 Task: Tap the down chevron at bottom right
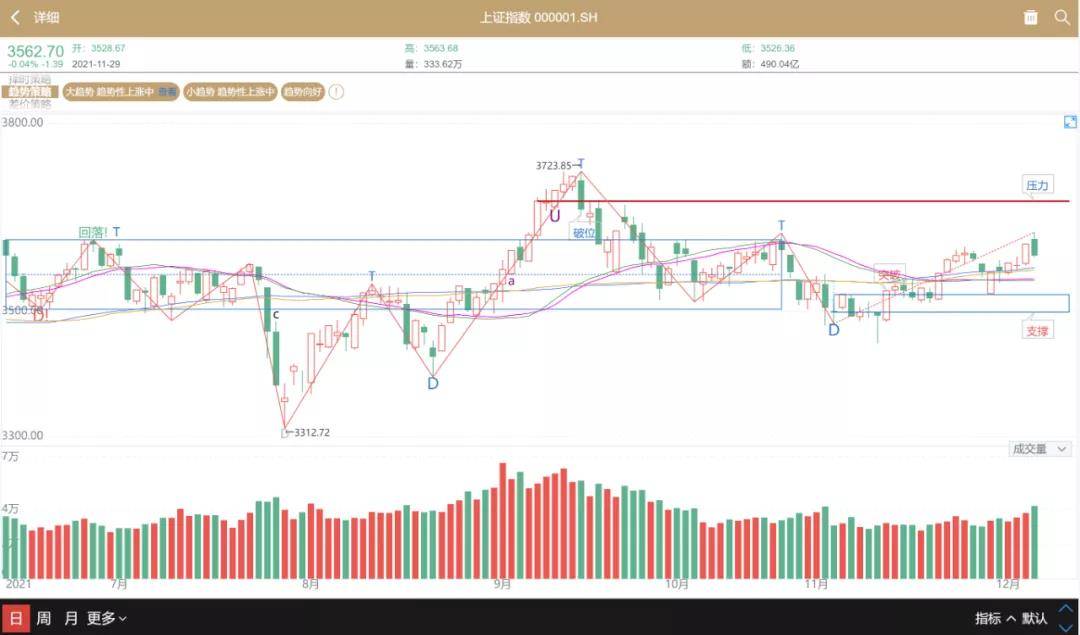tap(1065, 627)
